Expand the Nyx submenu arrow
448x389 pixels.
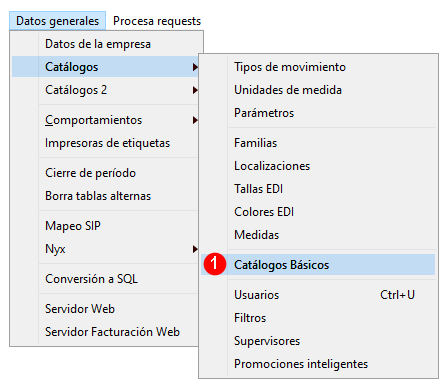coord(195,249)
